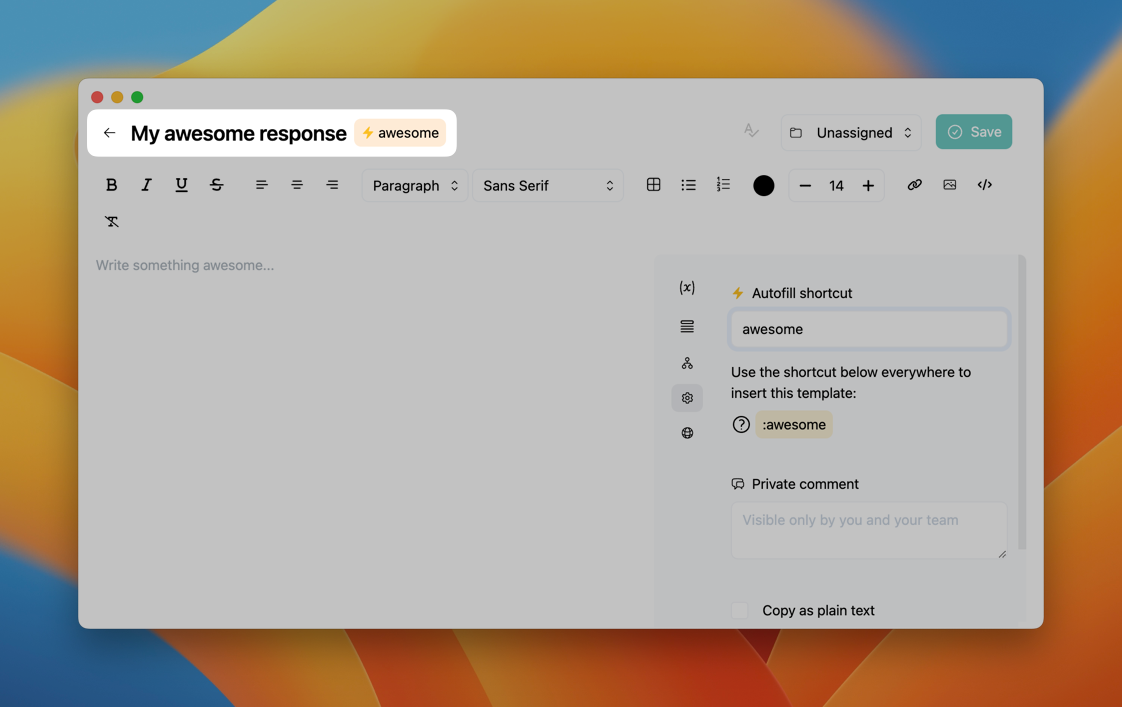
Task: Toggle bold formatting
Action: (111, 185)
